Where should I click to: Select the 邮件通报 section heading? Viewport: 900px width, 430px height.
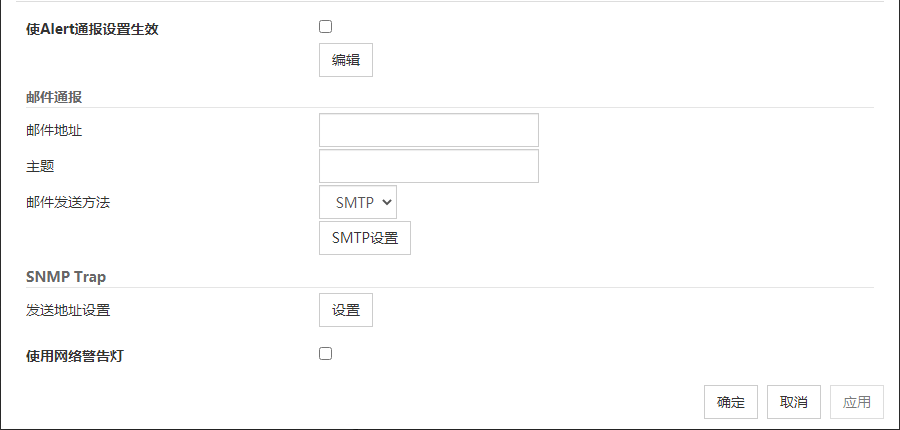54,97
